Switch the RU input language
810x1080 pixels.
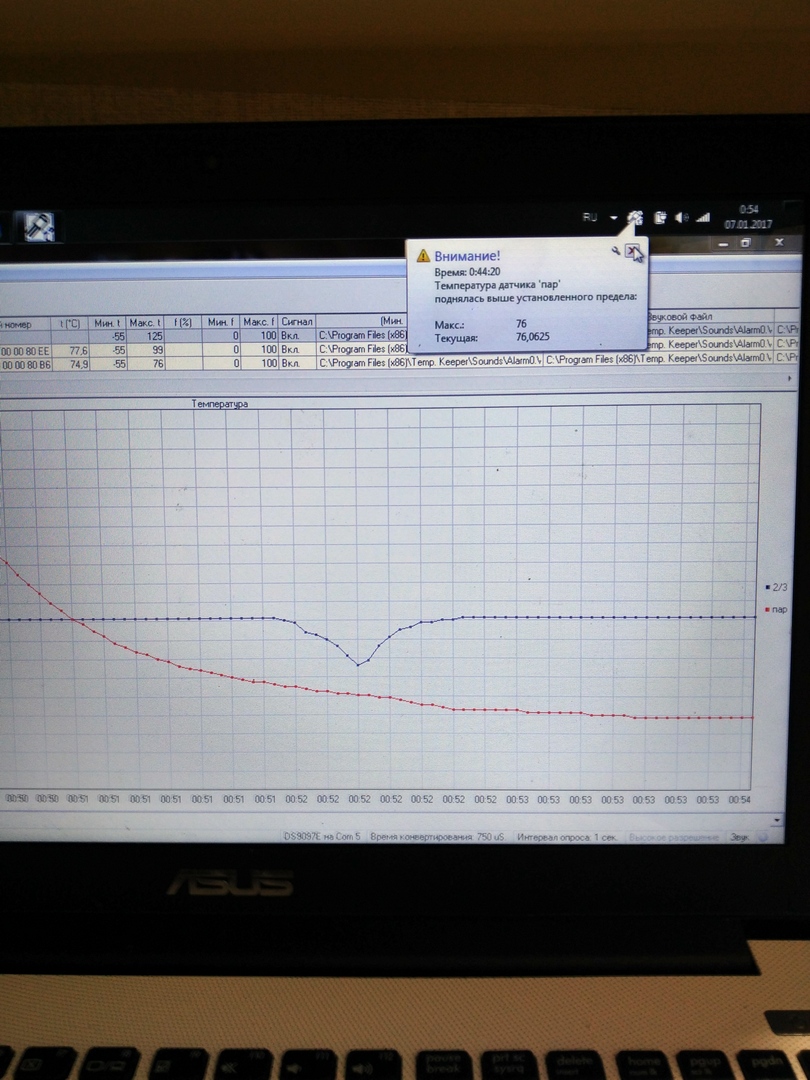point(590,217)
